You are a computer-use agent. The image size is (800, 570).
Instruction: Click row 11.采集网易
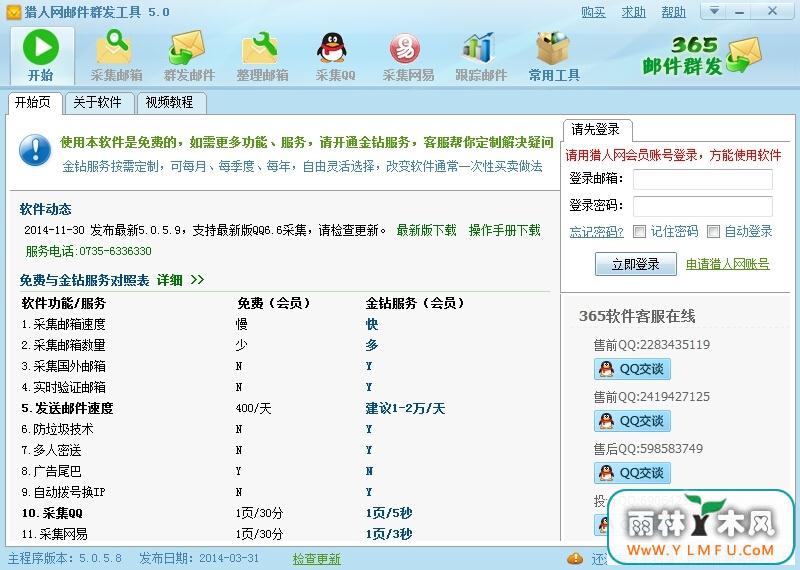[x=54, y=534]
